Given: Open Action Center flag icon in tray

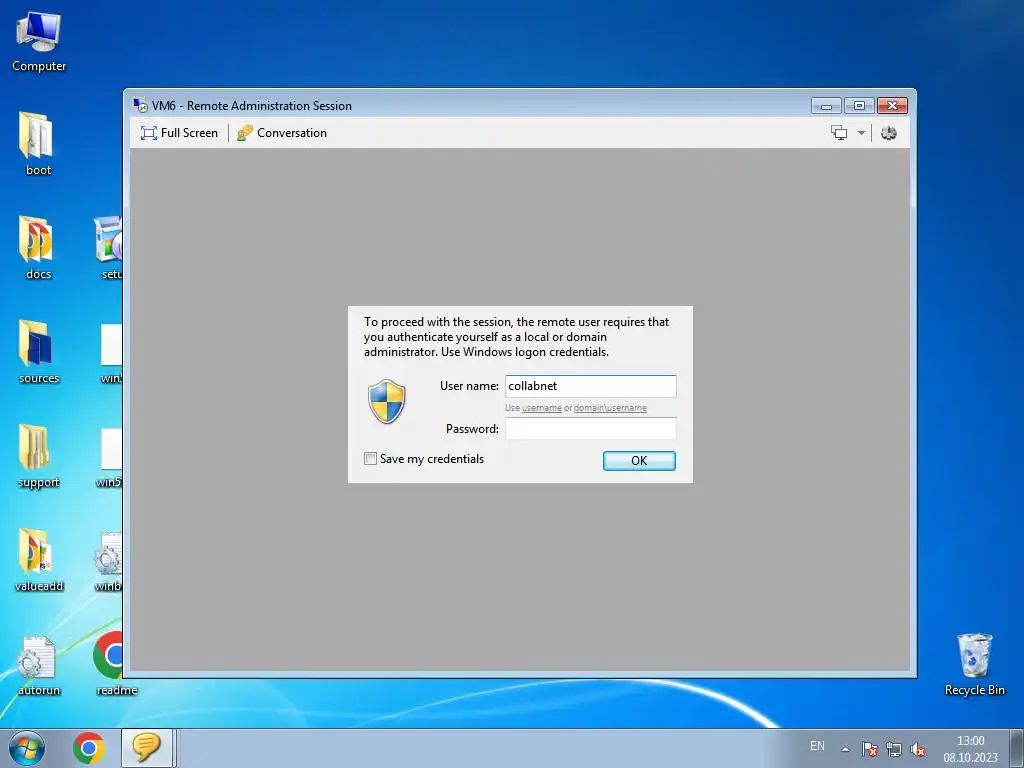Looking at the screenshot, I should (x=869, y=749).
